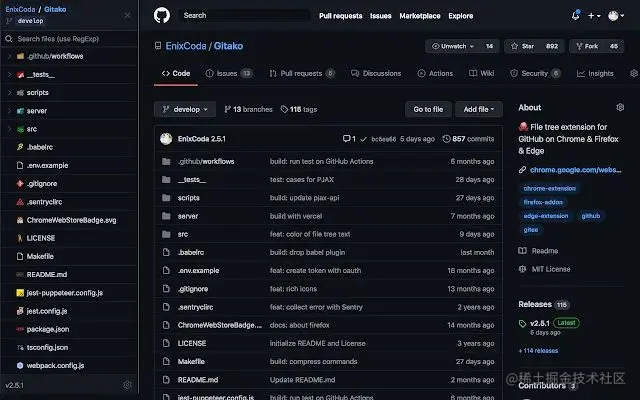Image resolution: width=640 pixels, height=400 pixels.
Task: View the 116 tags link
Action: (x=299, y=109)
